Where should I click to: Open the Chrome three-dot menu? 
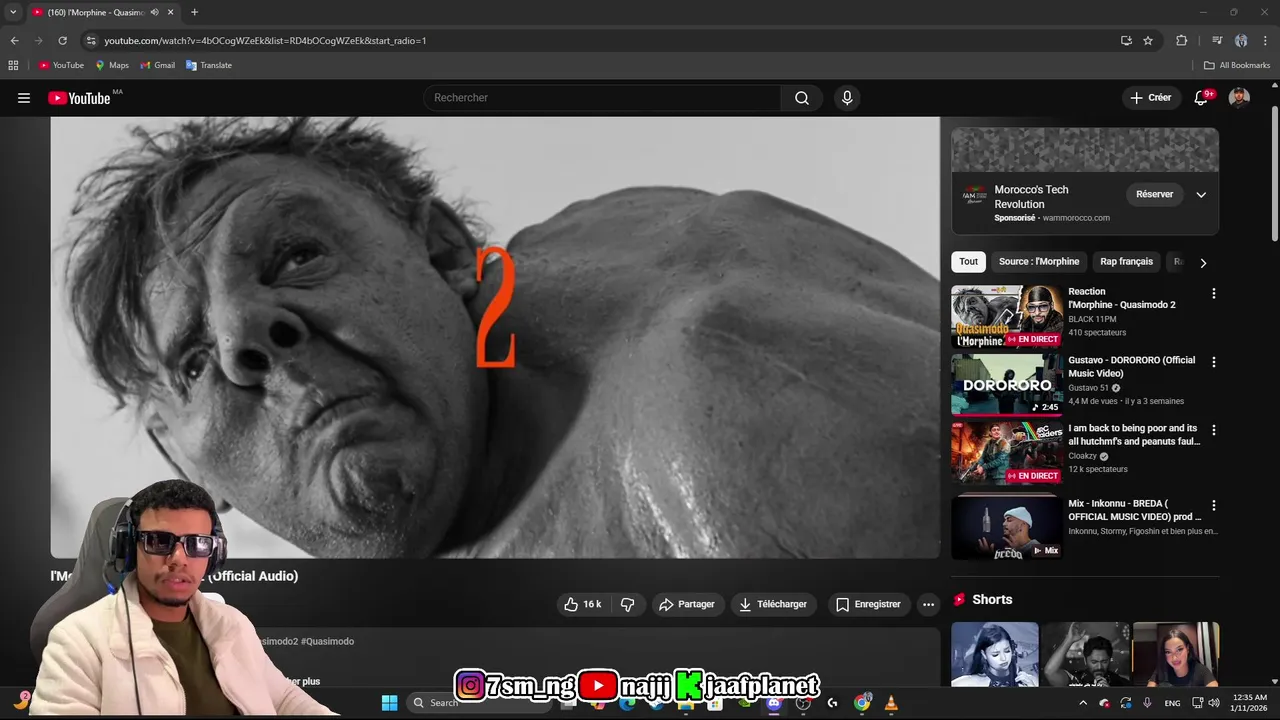pyautogui.click(x=1266, y=41)
